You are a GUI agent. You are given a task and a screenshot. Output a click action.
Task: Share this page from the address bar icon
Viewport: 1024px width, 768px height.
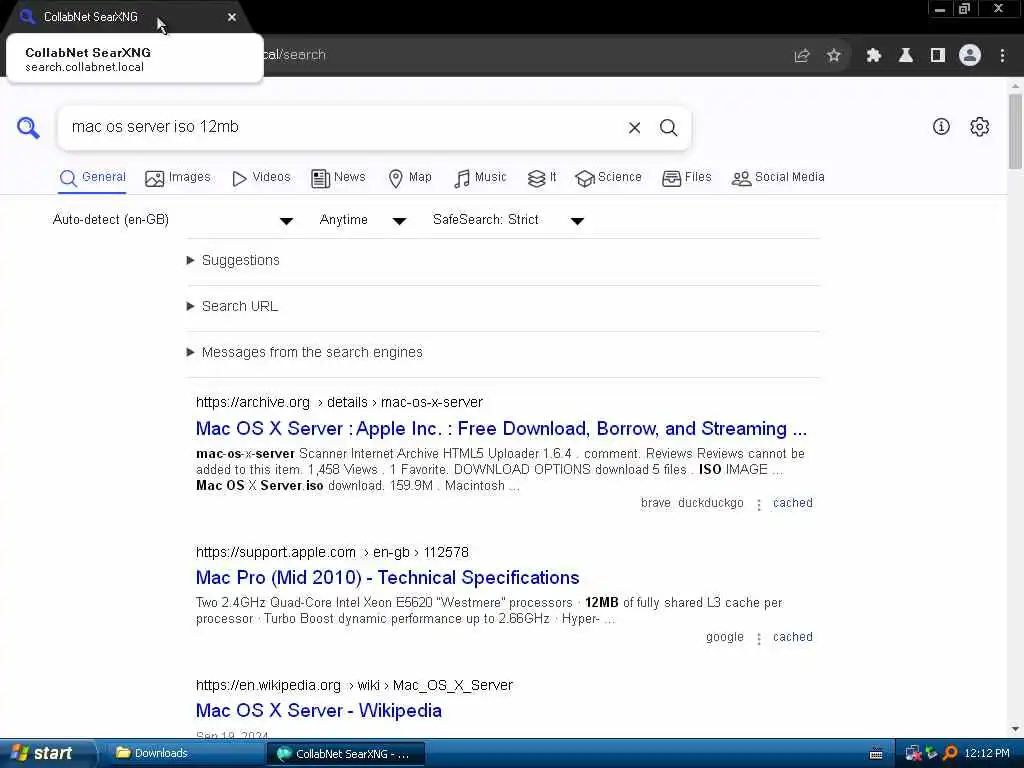pyautogui.click(x=801, y=56)
